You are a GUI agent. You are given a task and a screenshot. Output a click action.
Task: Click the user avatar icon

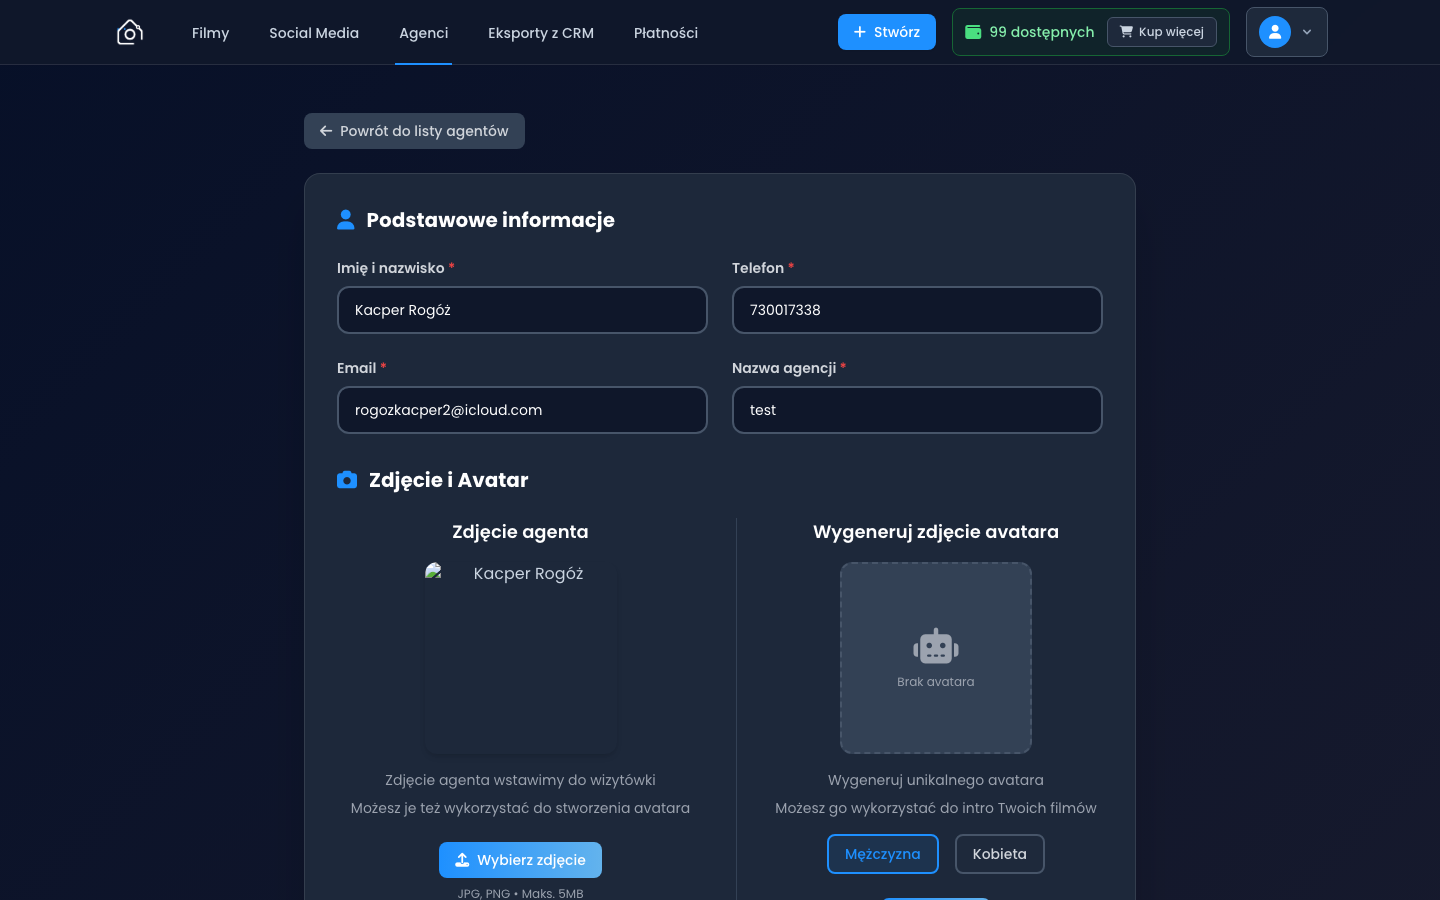[x=1275, y=32]
